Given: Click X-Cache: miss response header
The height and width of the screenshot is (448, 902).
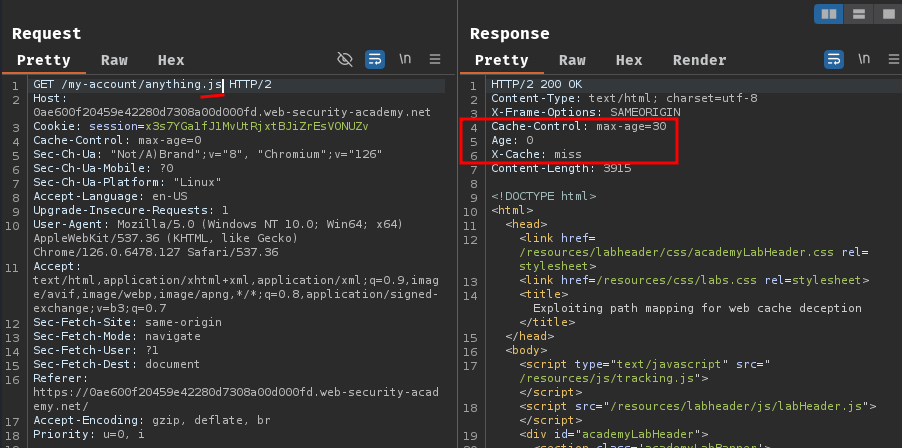Looking at the screenshot, I should click(536, 154).
